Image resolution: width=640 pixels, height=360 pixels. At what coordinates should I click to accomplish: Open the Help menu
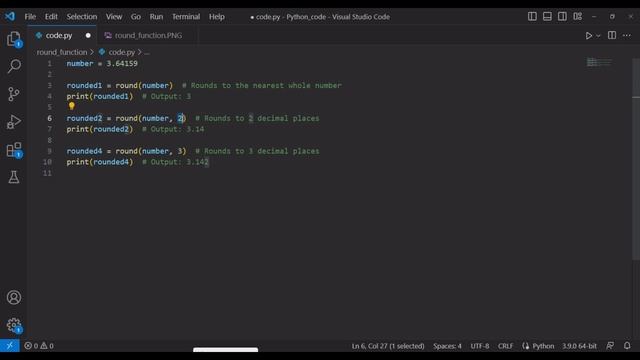coord(217,17)
